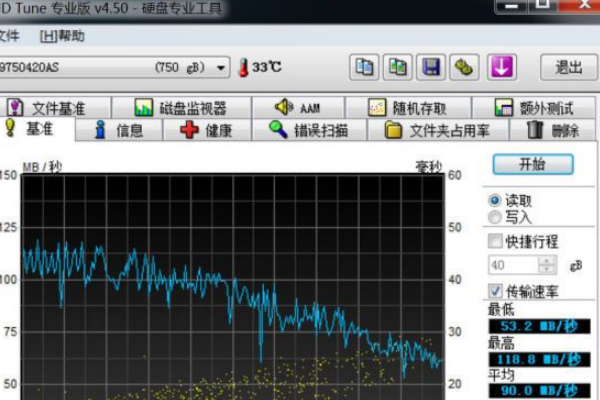The width and height of the screenshot is (600, 400).
Task: Switch to the 随机存取 tab
Action: tap(408, 108)
